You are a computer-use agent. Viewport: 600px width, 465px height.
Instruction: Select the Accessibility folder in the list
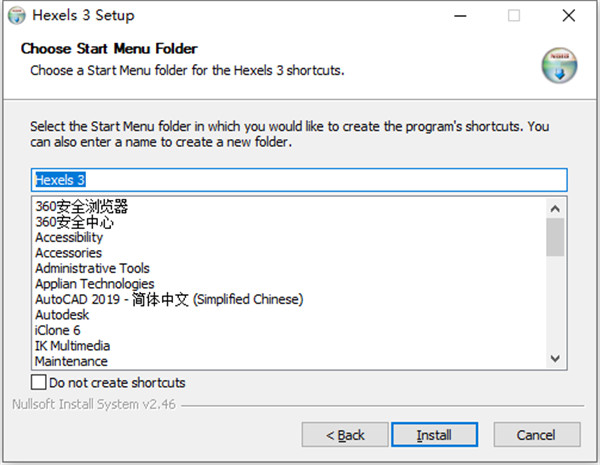(x=69, y=238)
